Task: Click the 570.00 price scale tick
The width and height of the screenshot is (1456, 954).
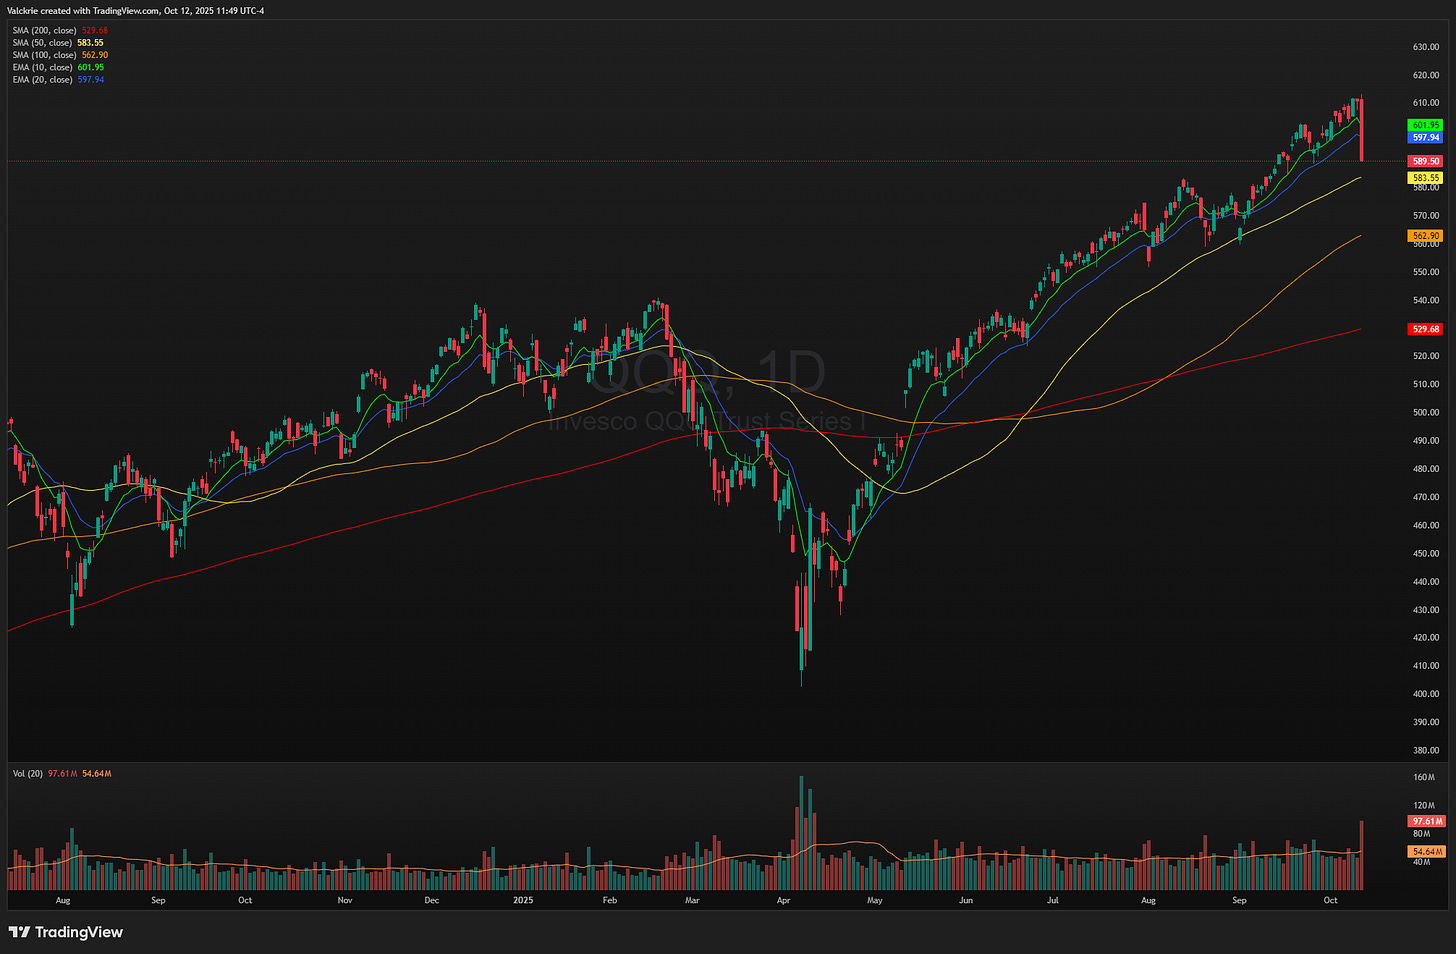Action: tap(1426, 216)
